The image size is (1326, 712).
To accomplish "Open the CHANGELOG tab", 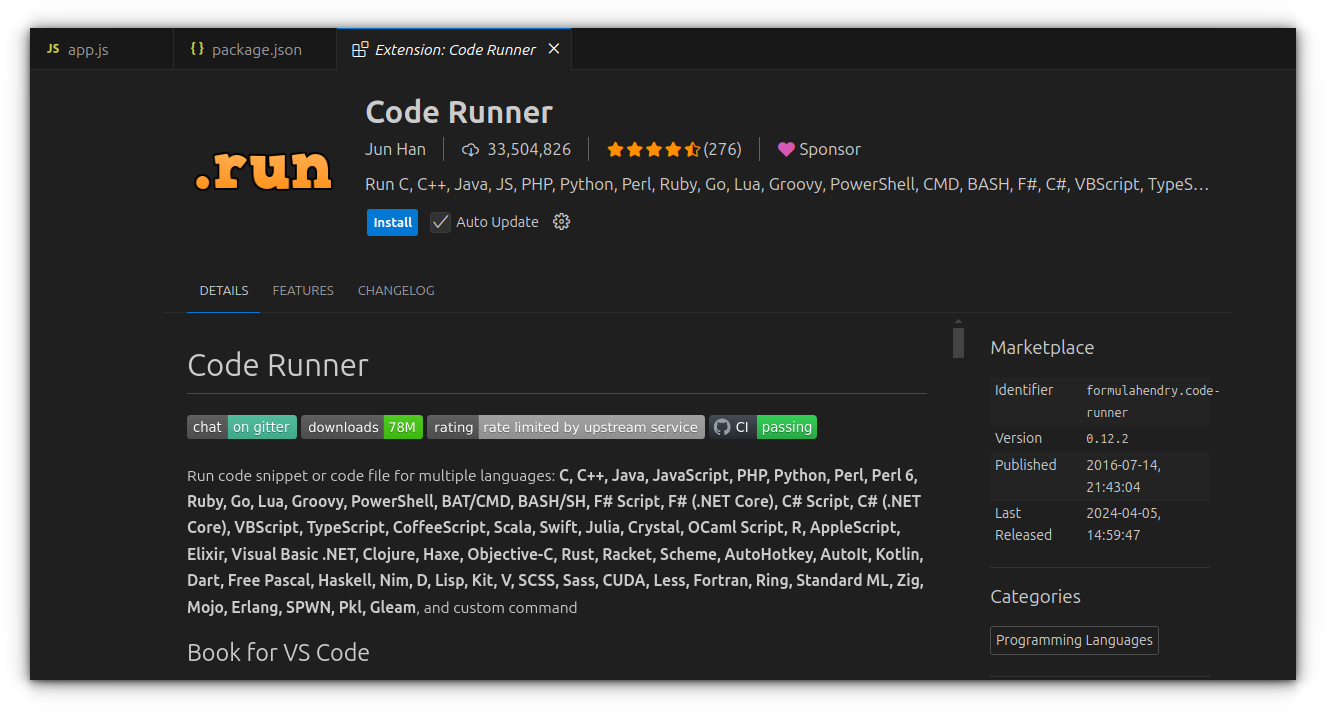I will click(396, 290).
